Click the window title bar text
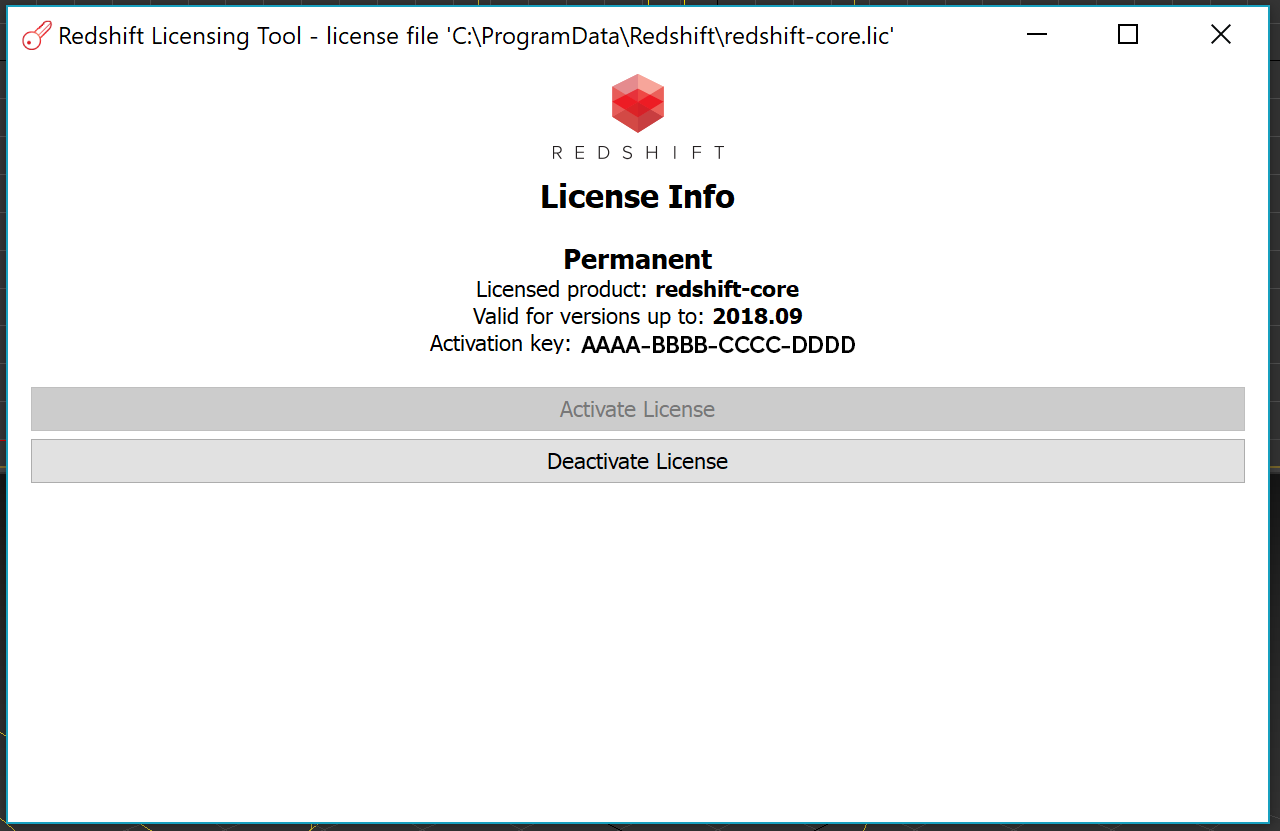The height and width of the screenshot is (831, 1280). (x=476, y=36)
